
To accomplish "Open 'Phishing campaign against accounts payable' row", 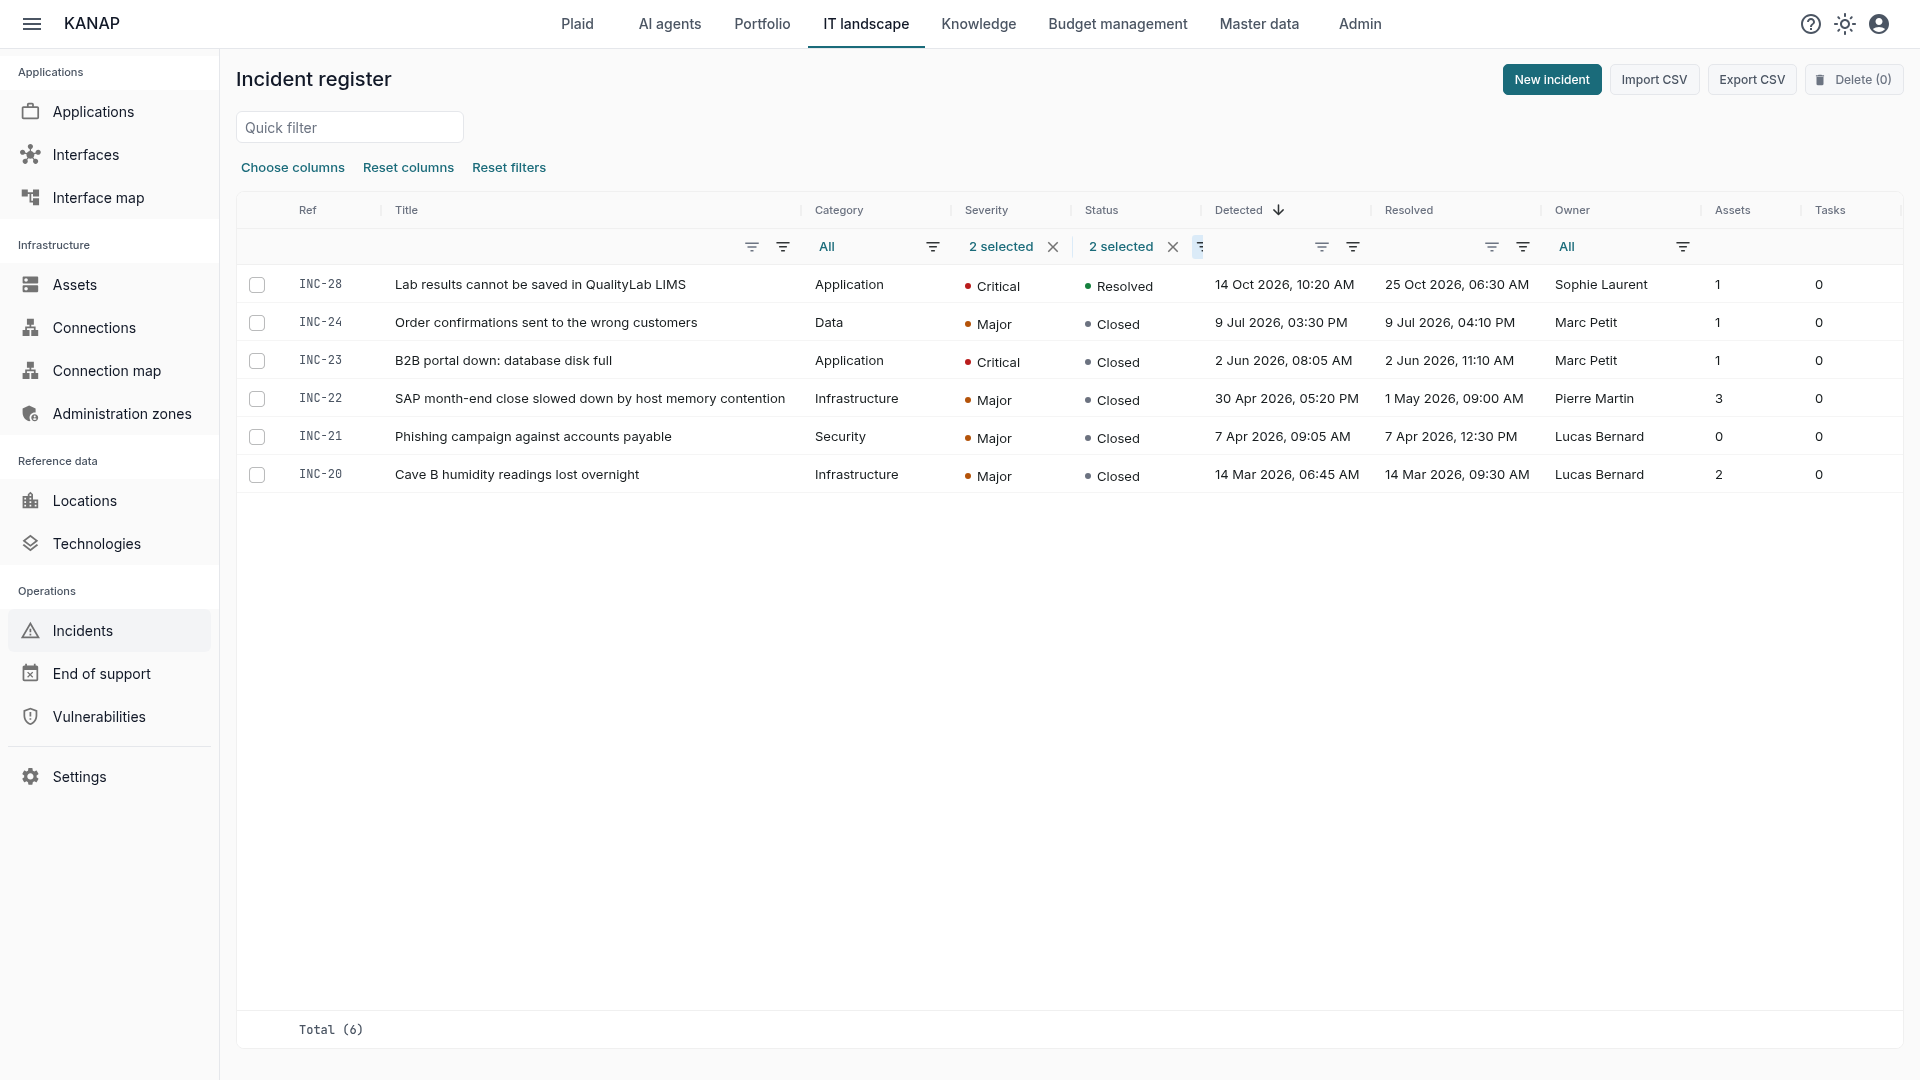I will click(533, 437).
